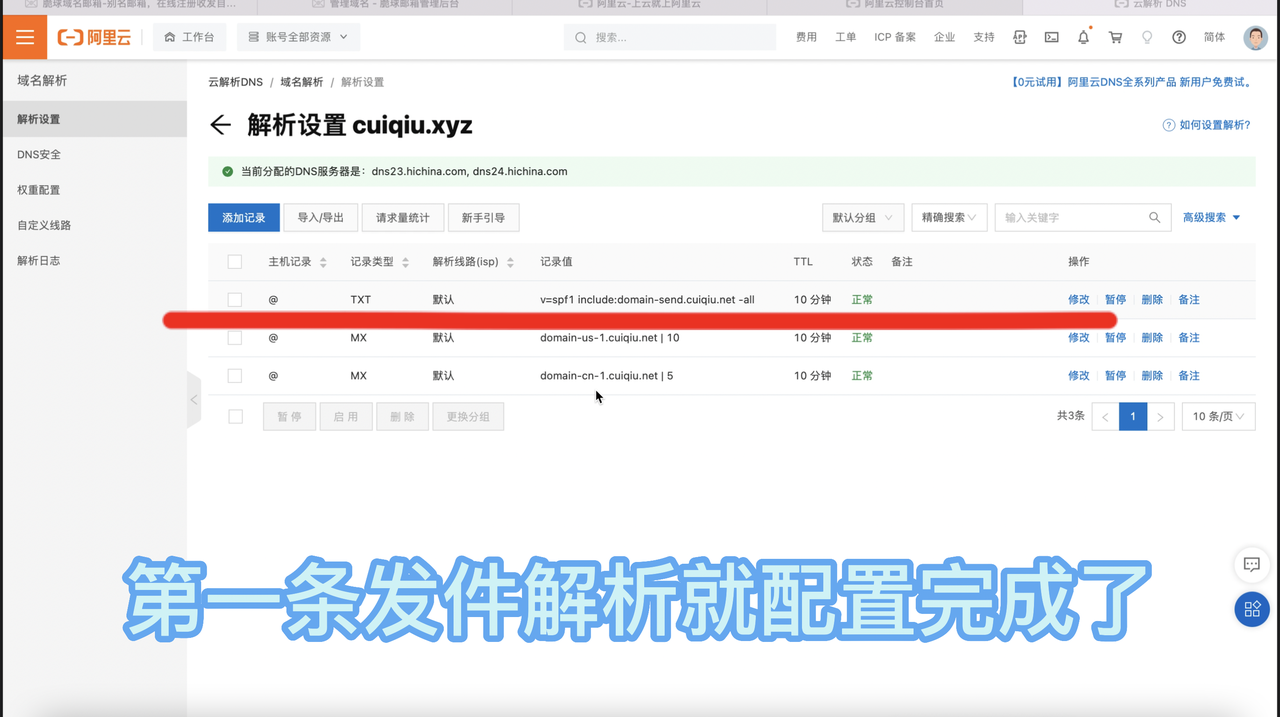The width and height of the screenshot is (1280, 717).
Task: Open the 企业 top menu
Action: 944,37
